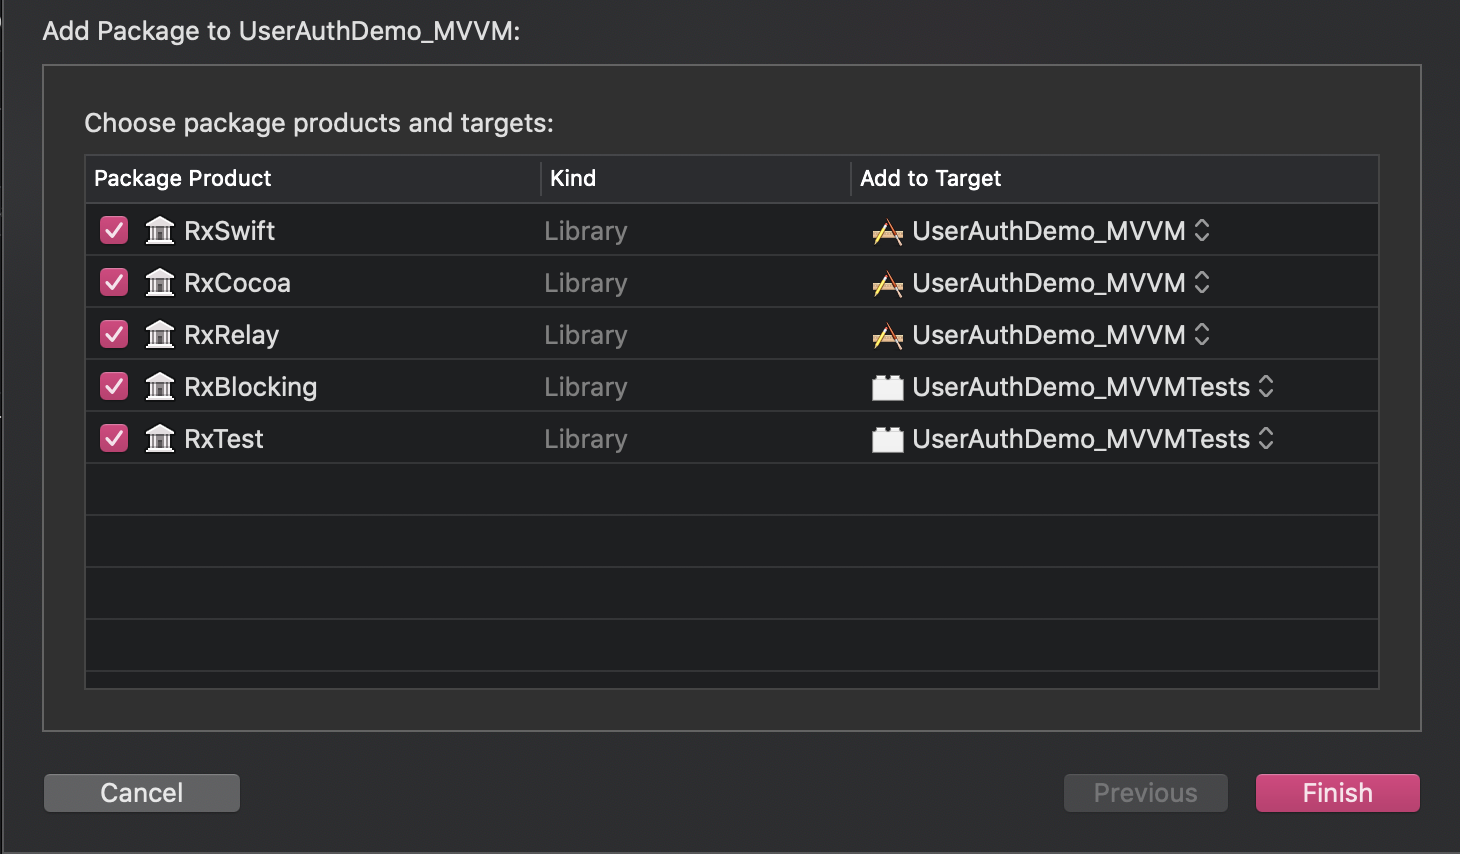Open target dropdown for RxTest
The height and width of the screenshot is (854, 1460).
(x=1266, y=439)
